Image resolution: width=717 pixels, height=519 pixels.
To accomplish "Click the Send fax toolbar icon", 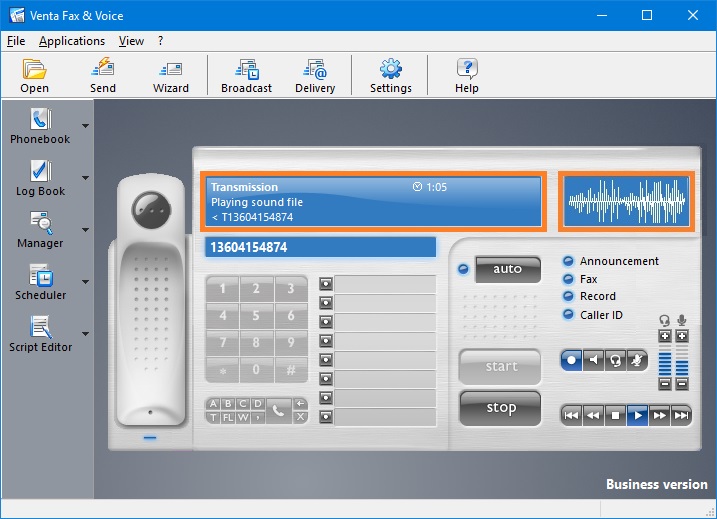I will pyautogui.click(x=102, y=75).
